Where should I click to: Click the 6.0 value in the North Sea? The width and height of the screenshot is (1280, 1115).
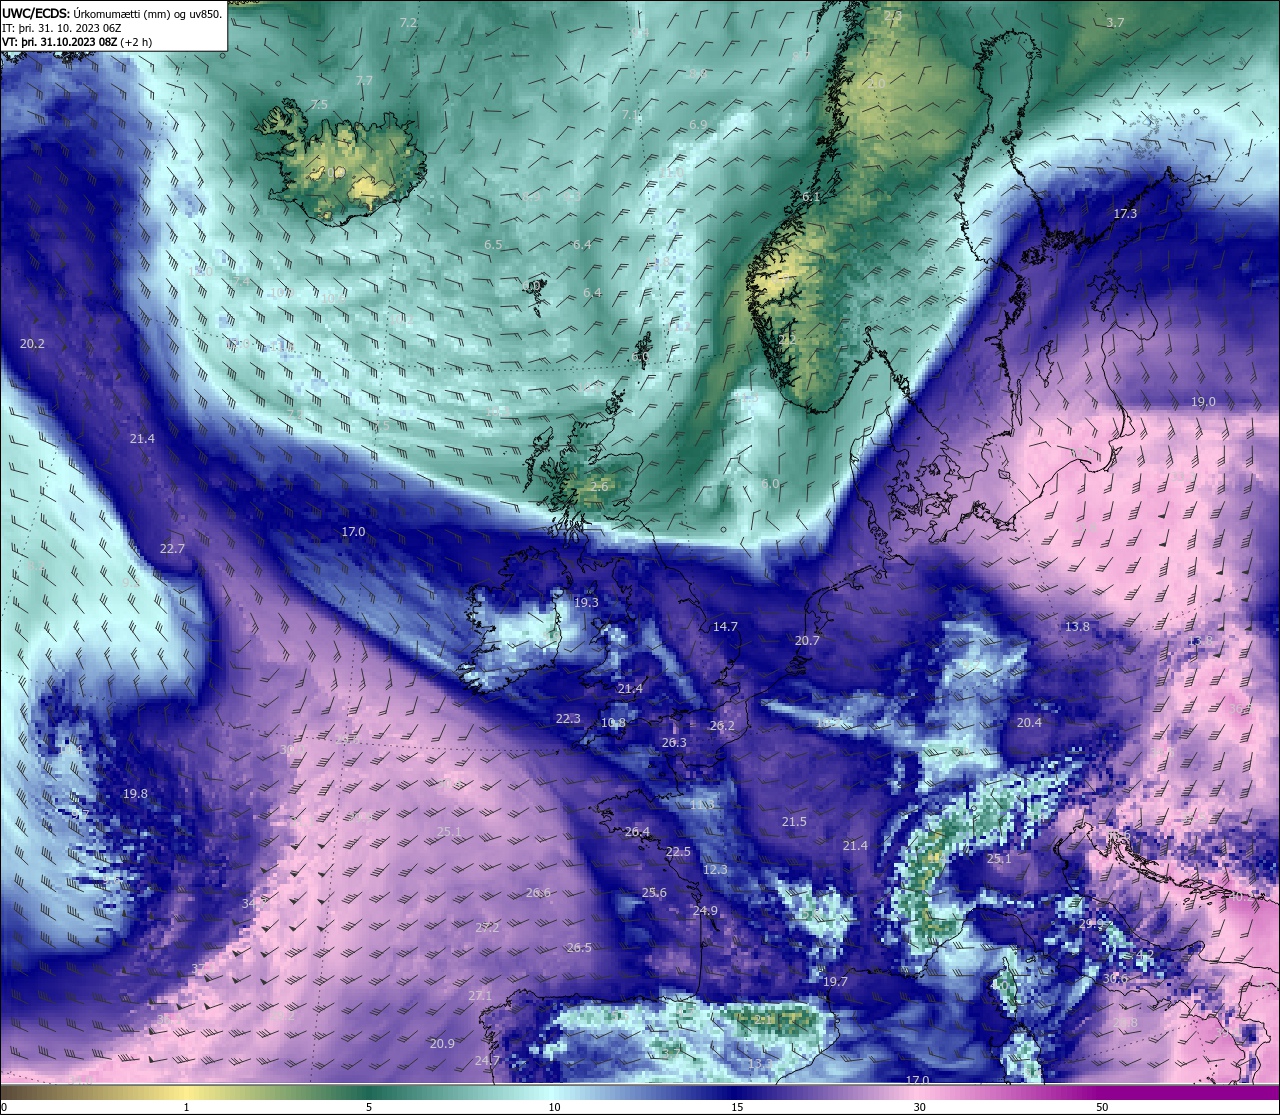tap(769, 483)
